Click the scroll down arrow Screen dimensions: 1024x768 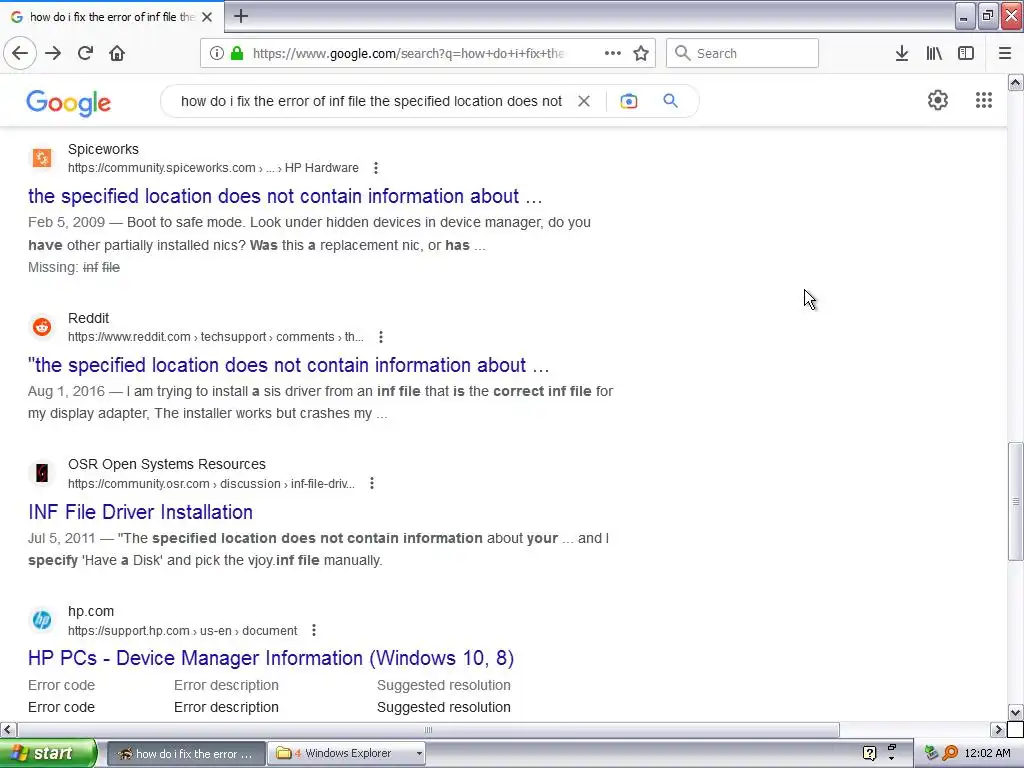tap(1015, 713)
